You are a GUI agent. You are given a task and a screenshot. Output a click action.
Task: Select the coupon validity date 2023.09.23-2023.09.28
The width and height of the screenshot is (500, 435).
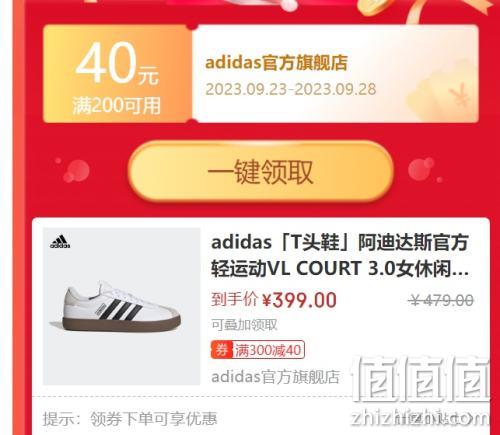(x=291, y=89)
